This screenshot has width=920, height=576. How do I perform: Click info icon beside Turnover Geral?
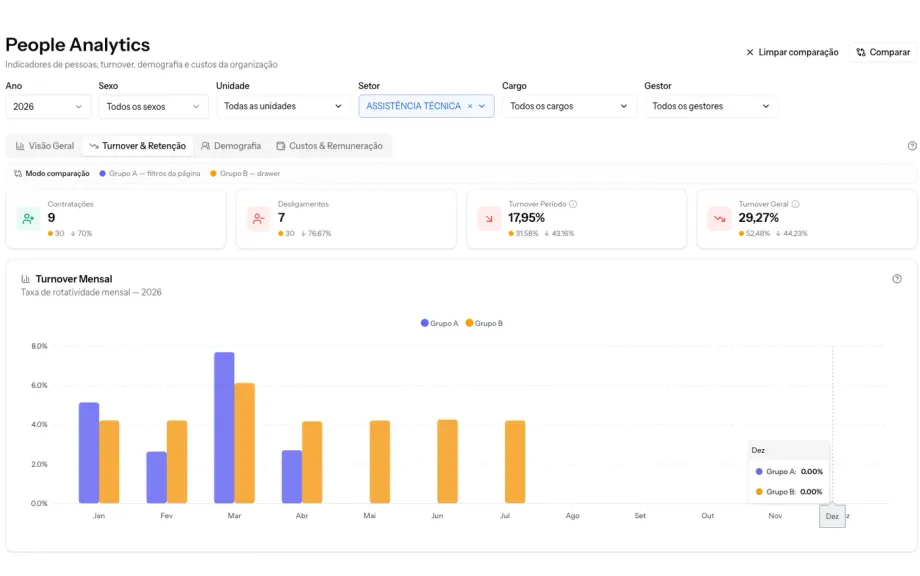[796, 204]
